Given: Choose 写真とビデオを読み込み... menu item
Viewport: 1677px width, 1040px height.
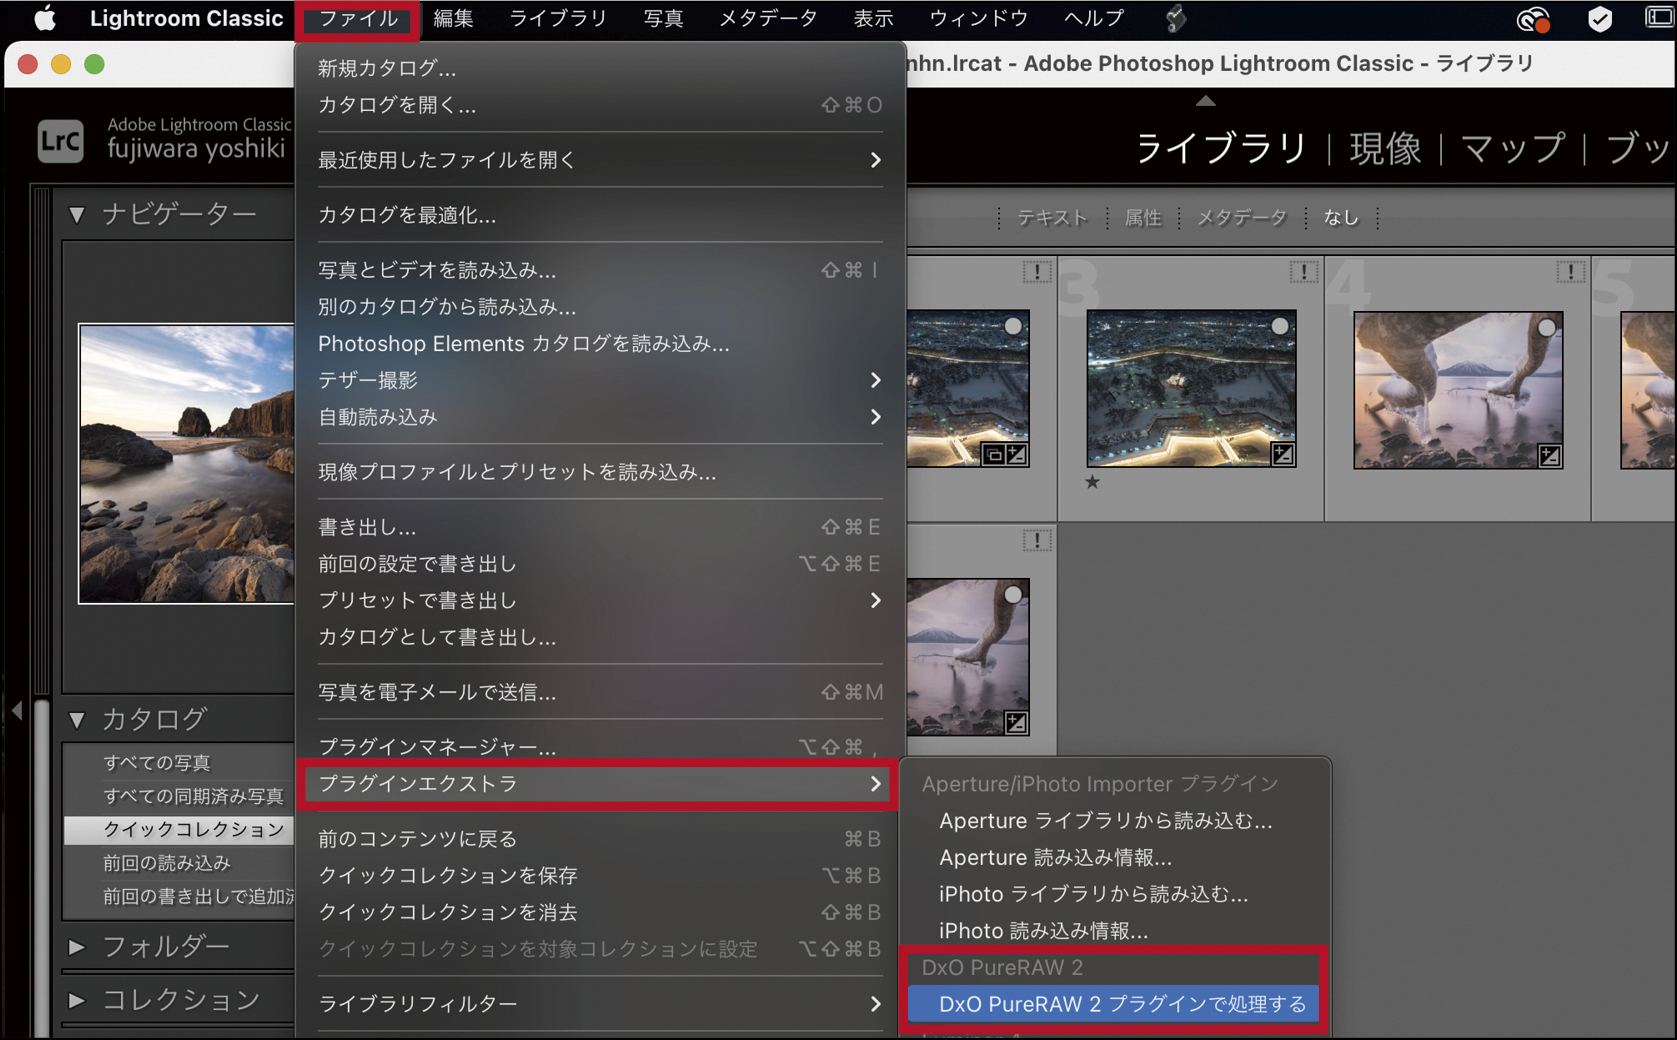Looking at the screenshot, I should [x=600, y=270].
